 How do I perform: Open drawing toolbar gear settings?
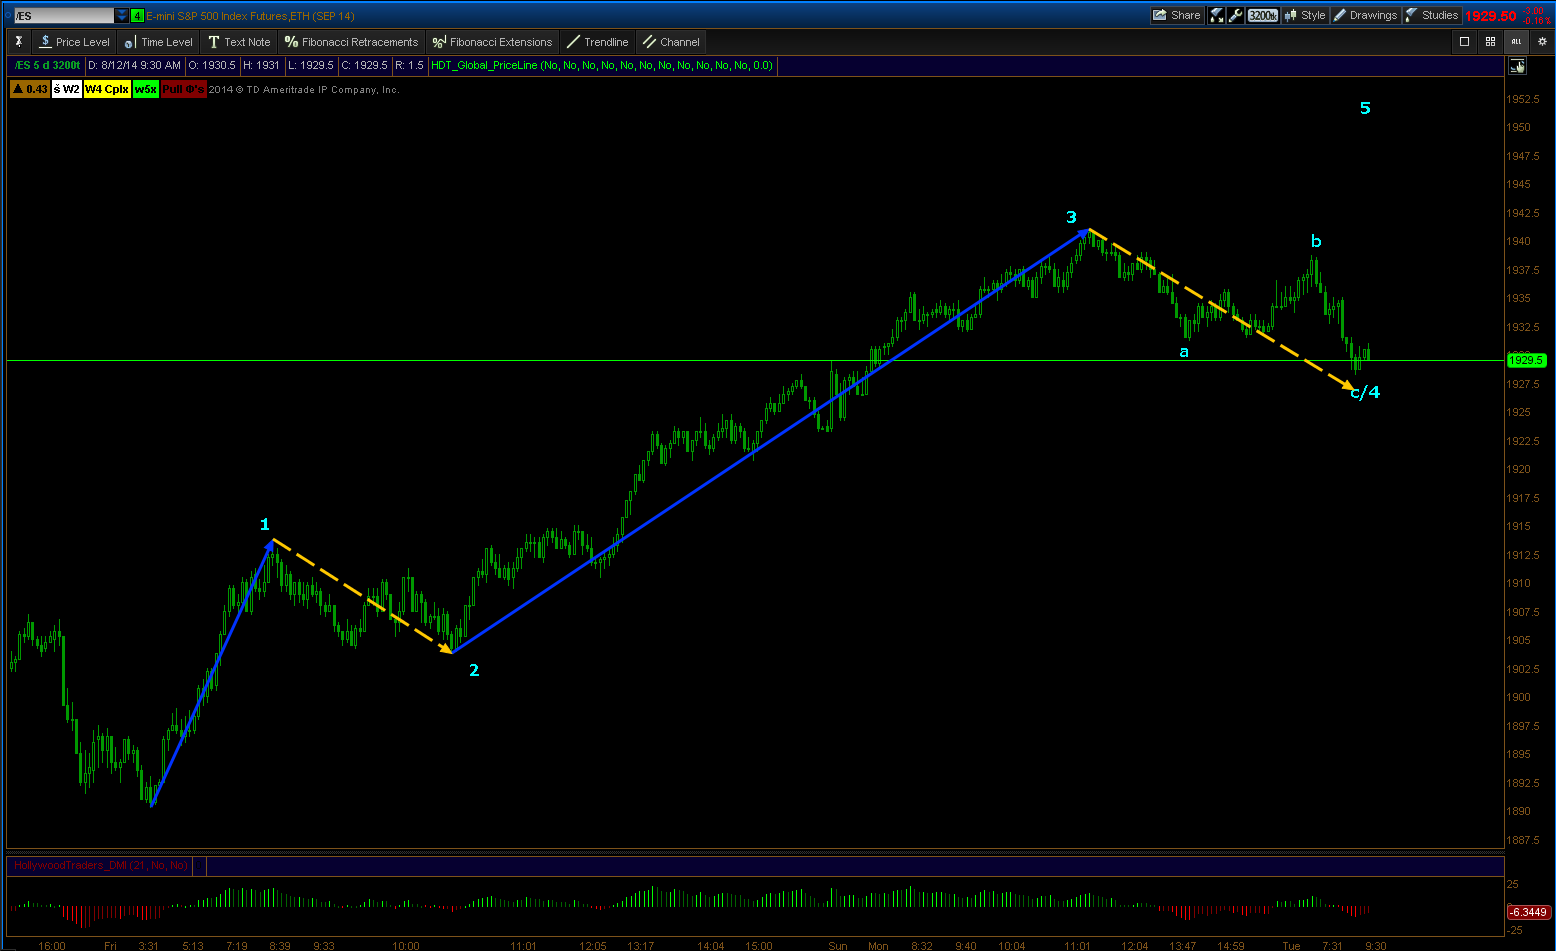pyautogui.click(x=1541, y=41)
